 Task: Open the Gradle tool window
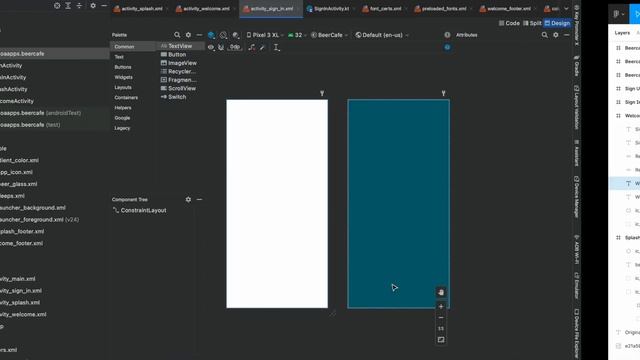pos(576,67)
